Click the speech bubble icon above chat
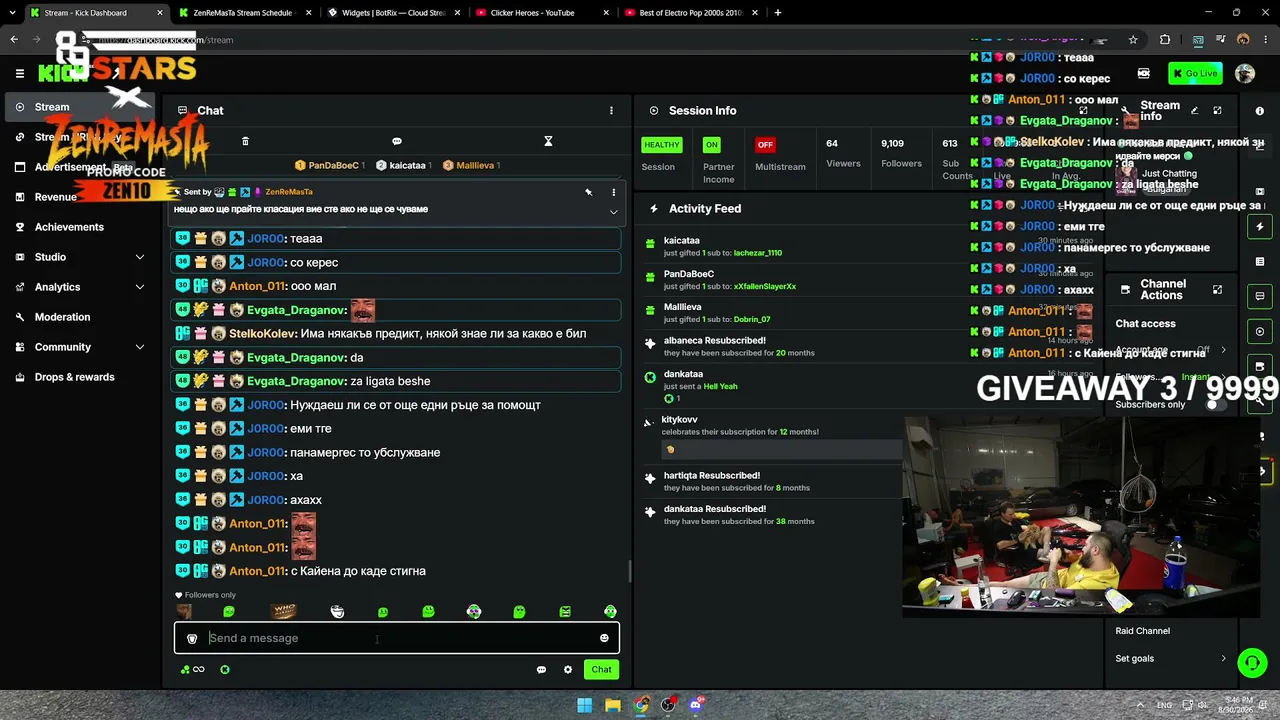Screen dimensions: 1280x720 point(397,141)
